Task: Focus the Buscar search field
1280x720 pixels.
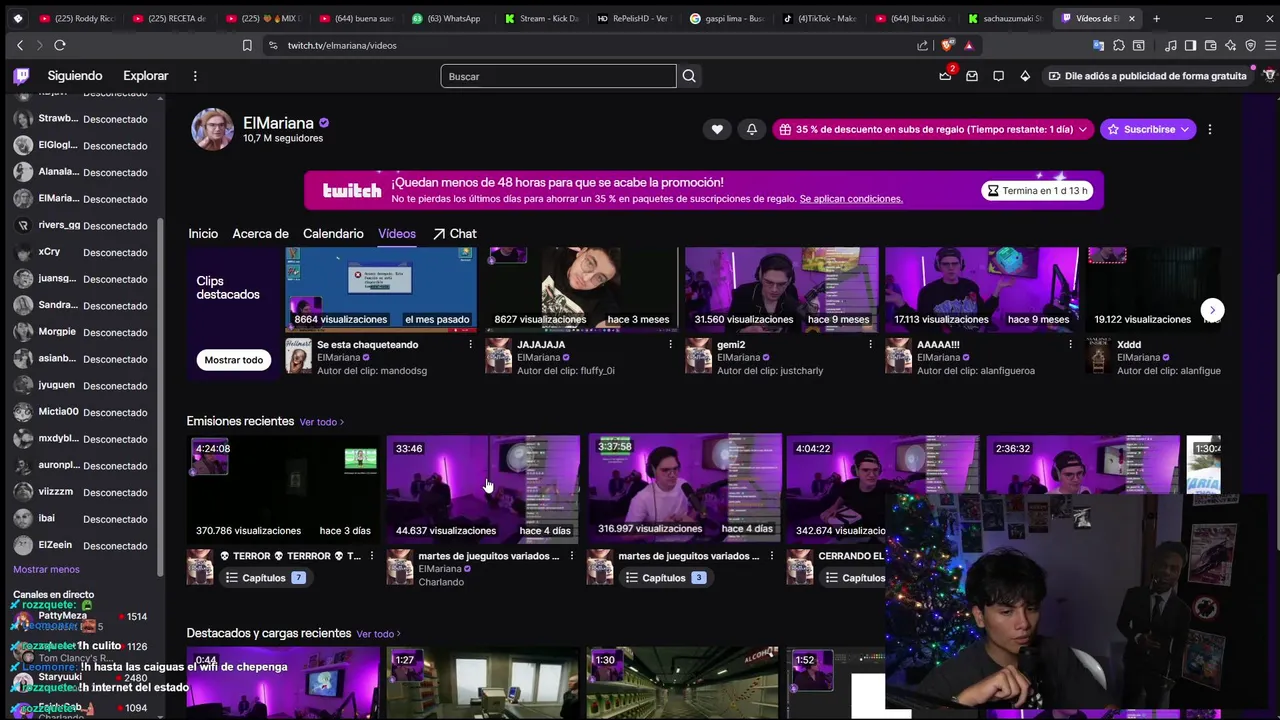Action: (558, 76)
